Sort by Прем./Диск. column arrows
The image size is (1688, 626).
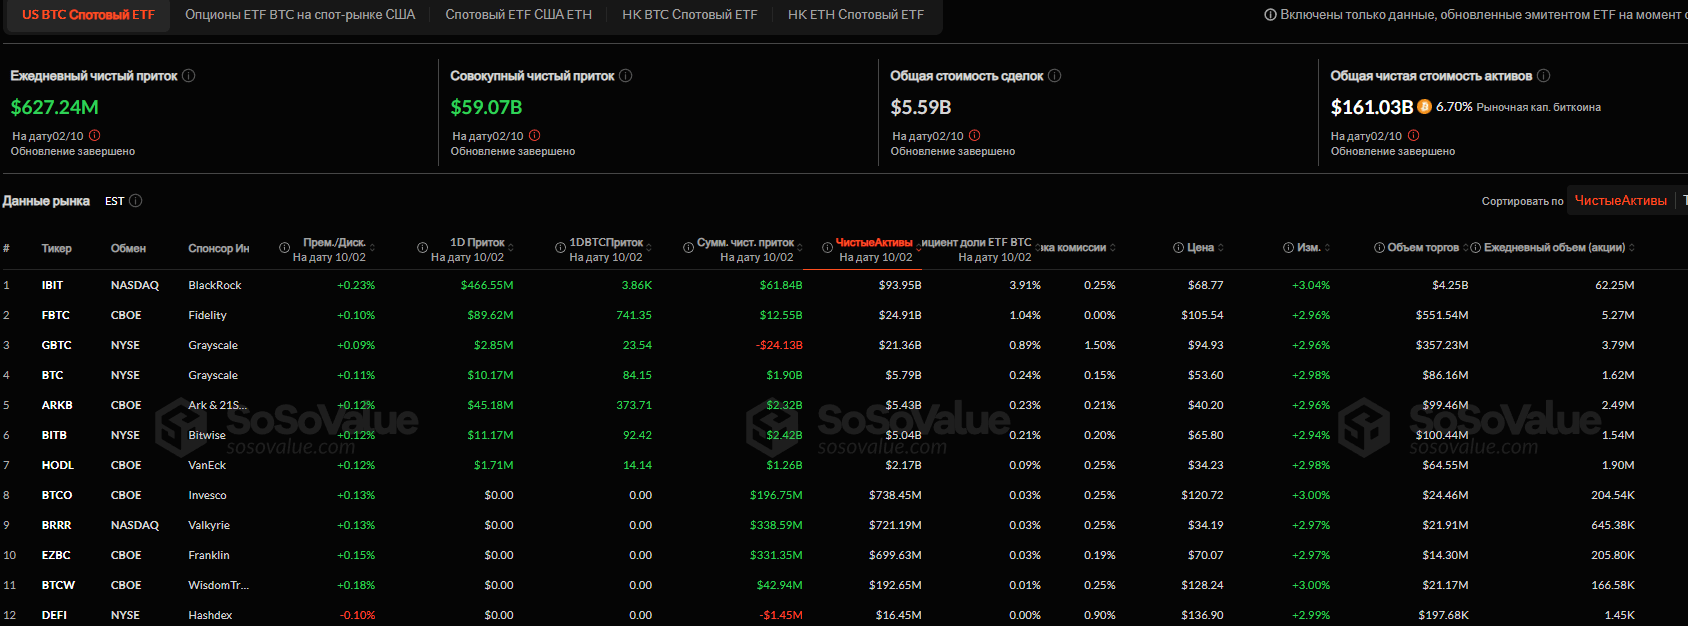click(x=373, y=247)
